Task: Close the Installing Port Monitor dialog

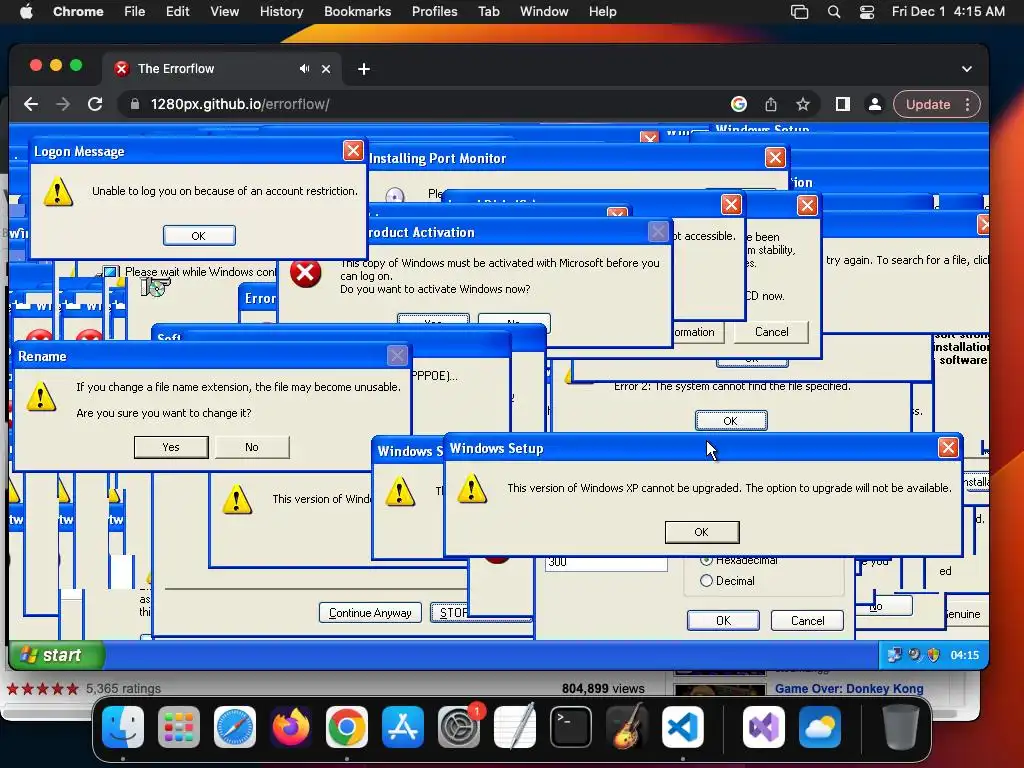Action: click(x=775, y=157)
